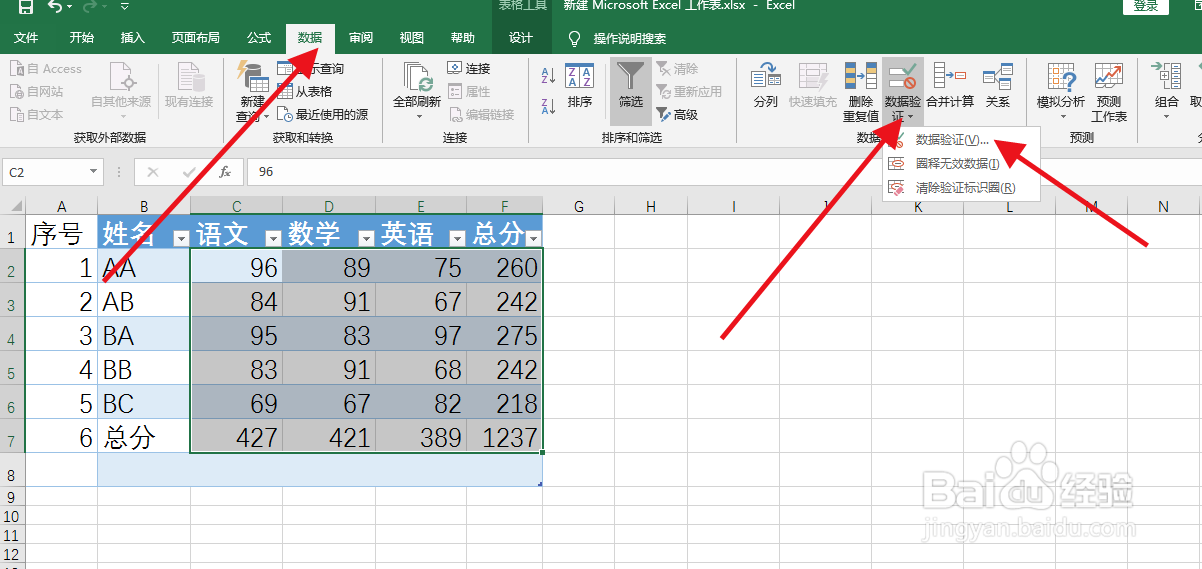Select cell B7 labeled 总分
1202x569 pixels.
tap(144, 437)
